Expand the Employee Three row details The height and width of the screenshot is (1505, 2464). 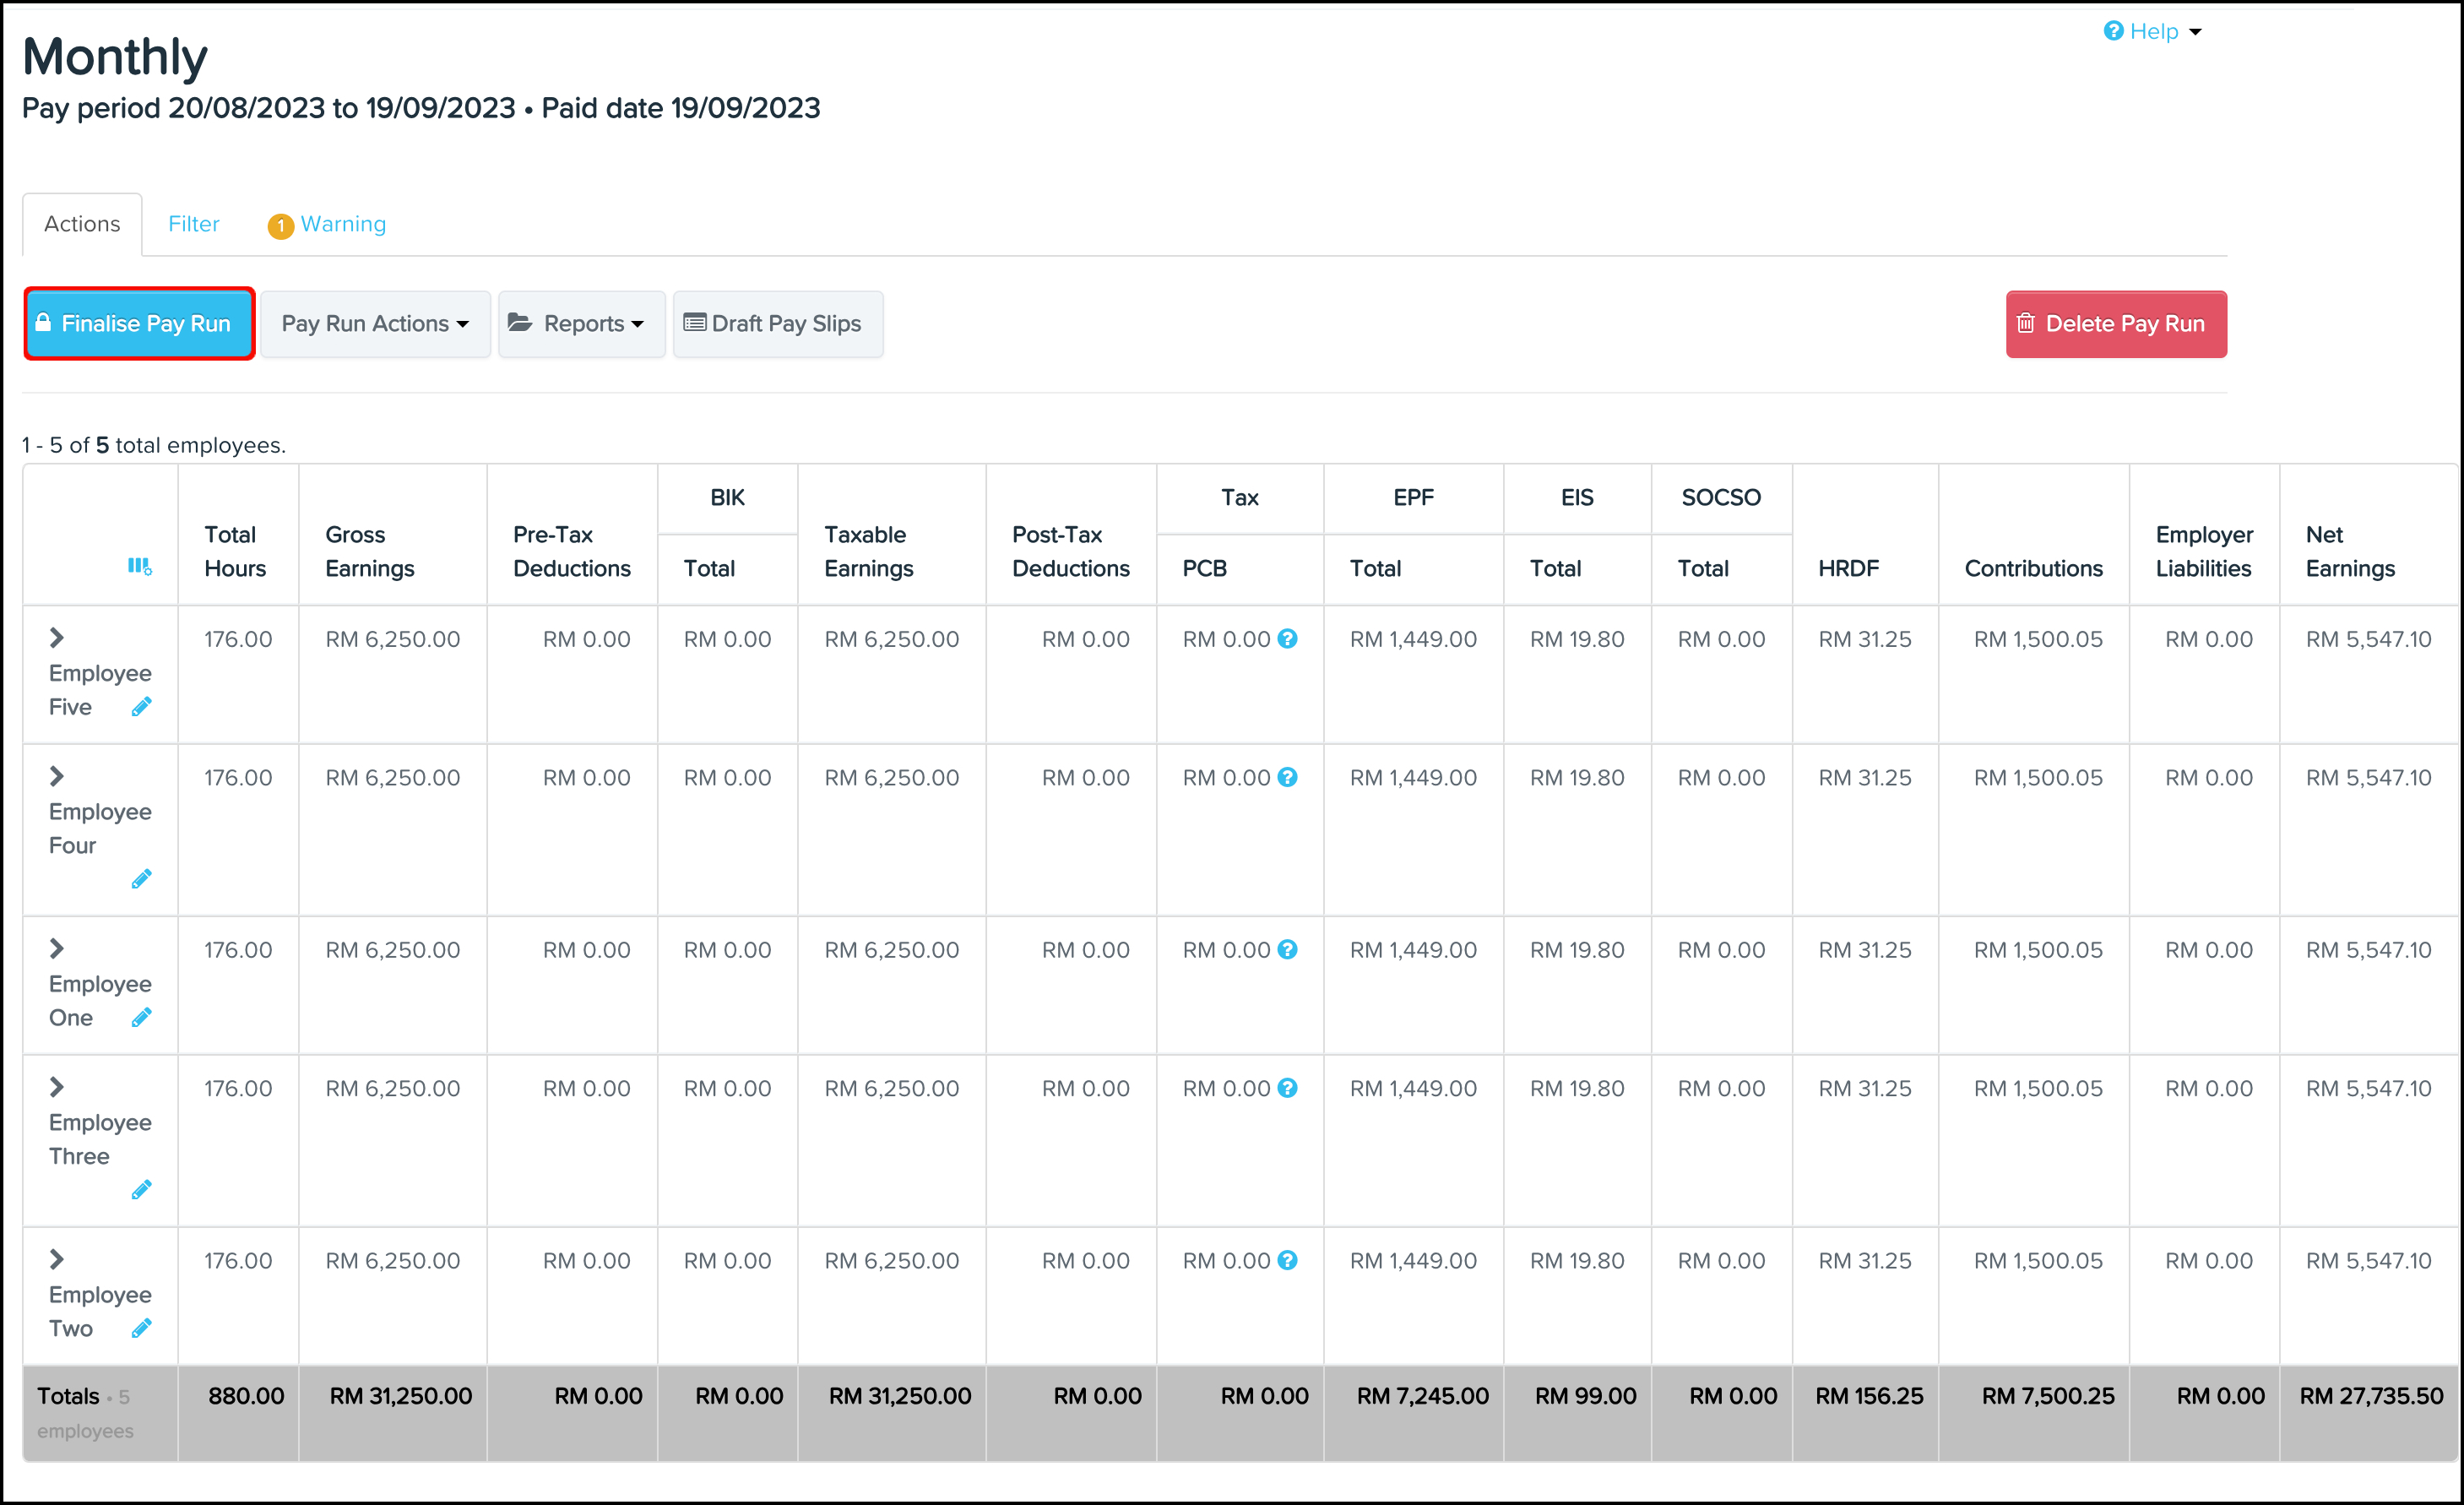pyautogui.click(x=57, y=1087)
